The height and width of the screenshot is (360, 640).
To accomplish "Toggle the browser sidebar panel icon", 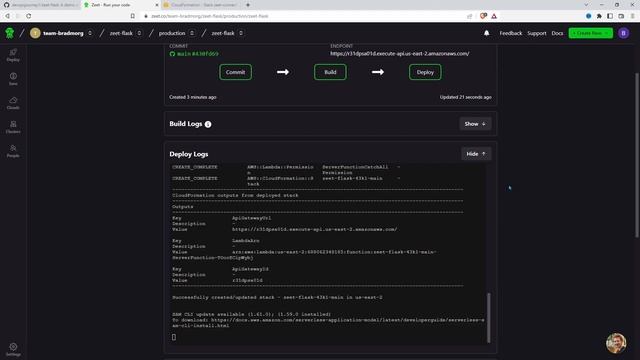I will [x=610, y=16].
